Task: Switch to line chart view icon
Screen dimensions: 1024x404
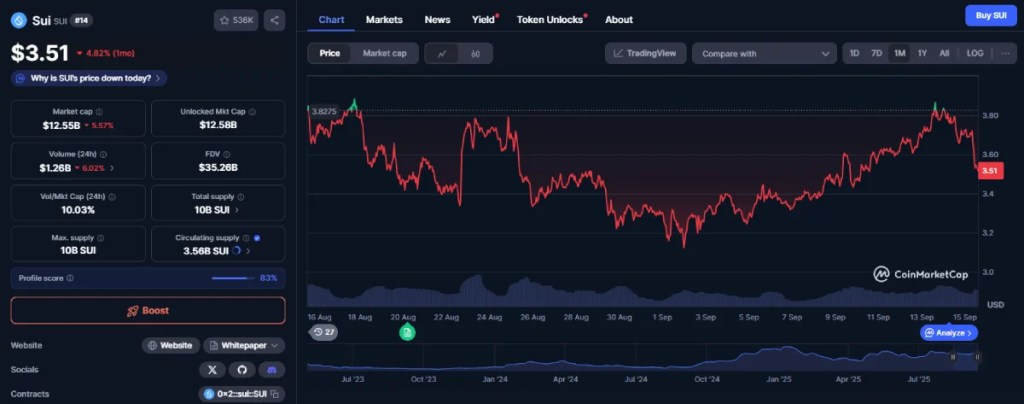Action: [x=441, y=53]
